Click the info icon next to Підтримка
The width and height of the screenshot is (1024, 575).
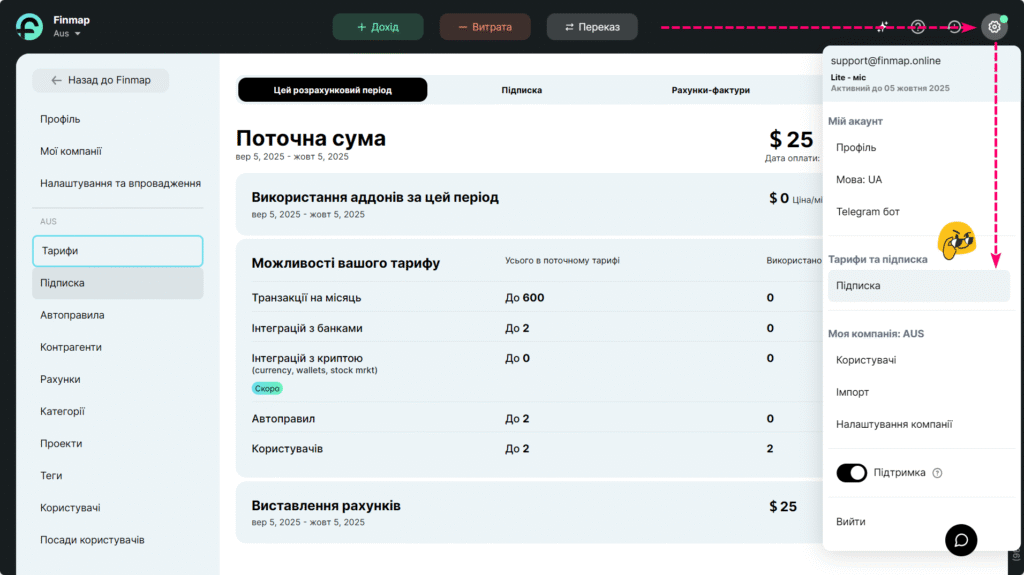point(938,473)
